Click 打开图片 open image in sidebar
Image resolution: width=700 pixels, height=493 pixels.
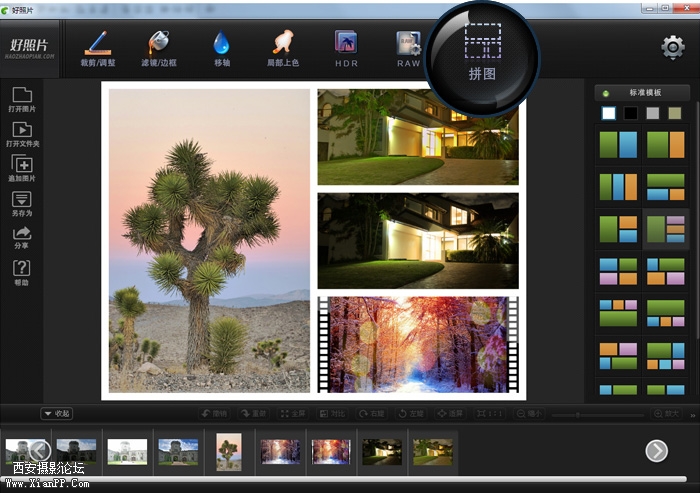[22, 101]
